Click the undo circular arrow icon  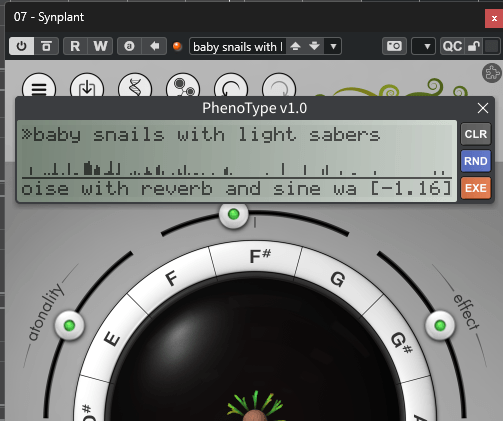(231, 88)
